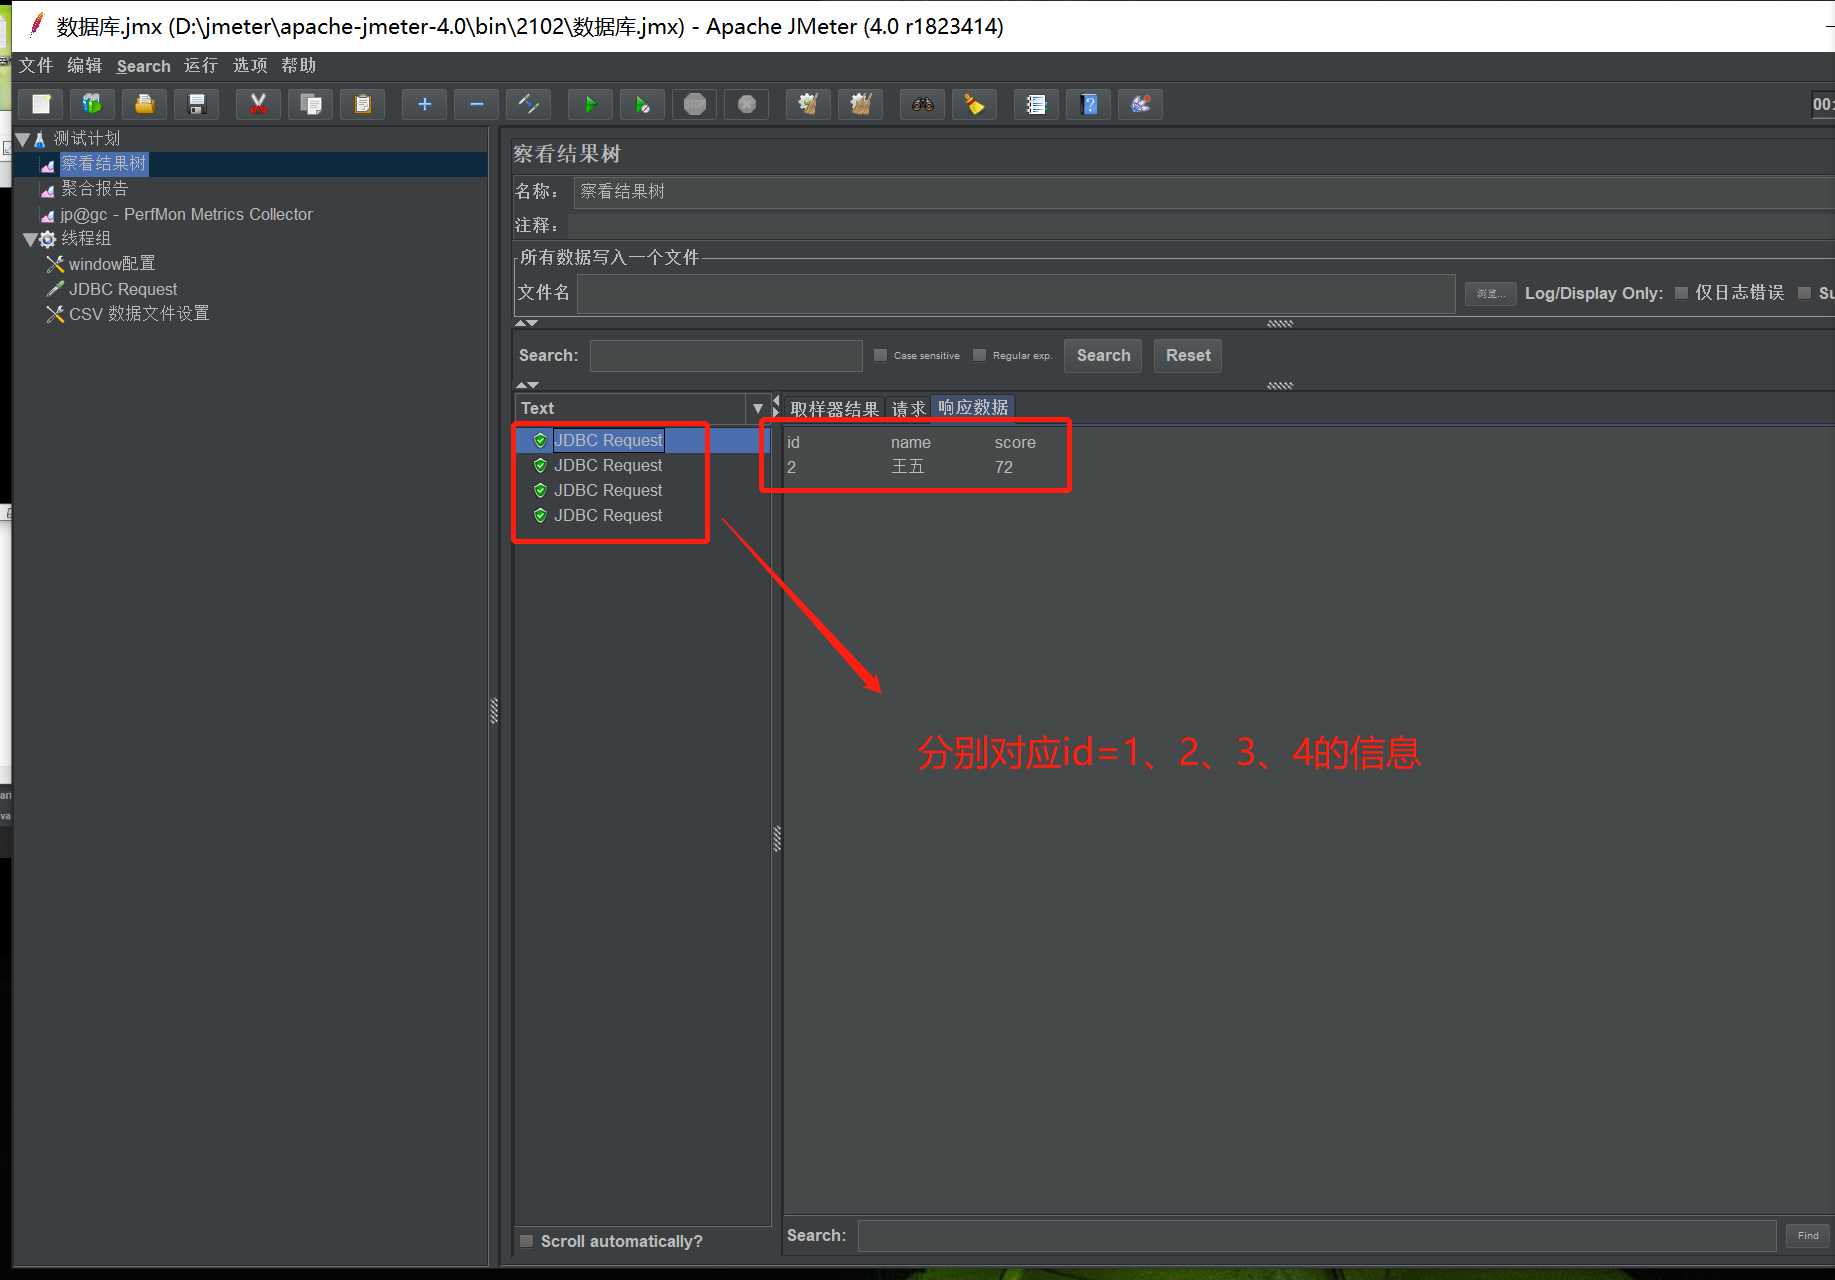Click the Reset button
Image resolution: width=1835 pixels, height=1280 pixels.
[1188, 356]
